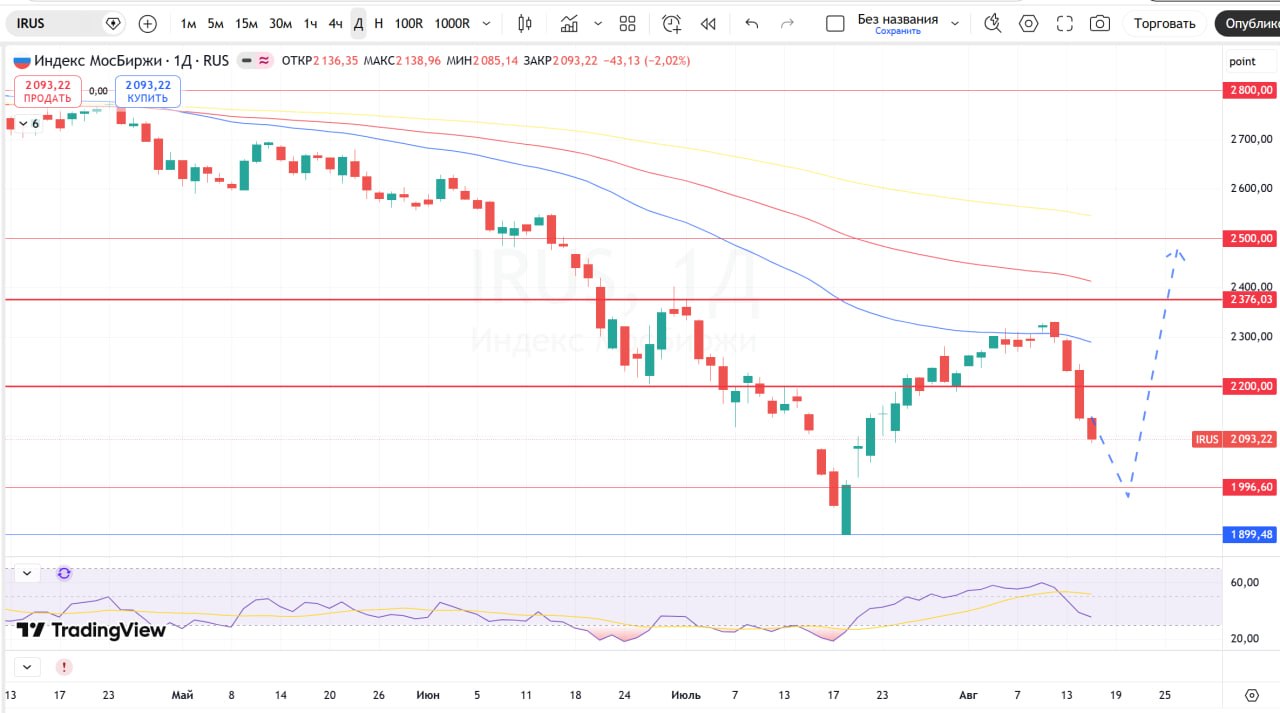
Task: Select the 15м timeframe
Action: point(246,23)
